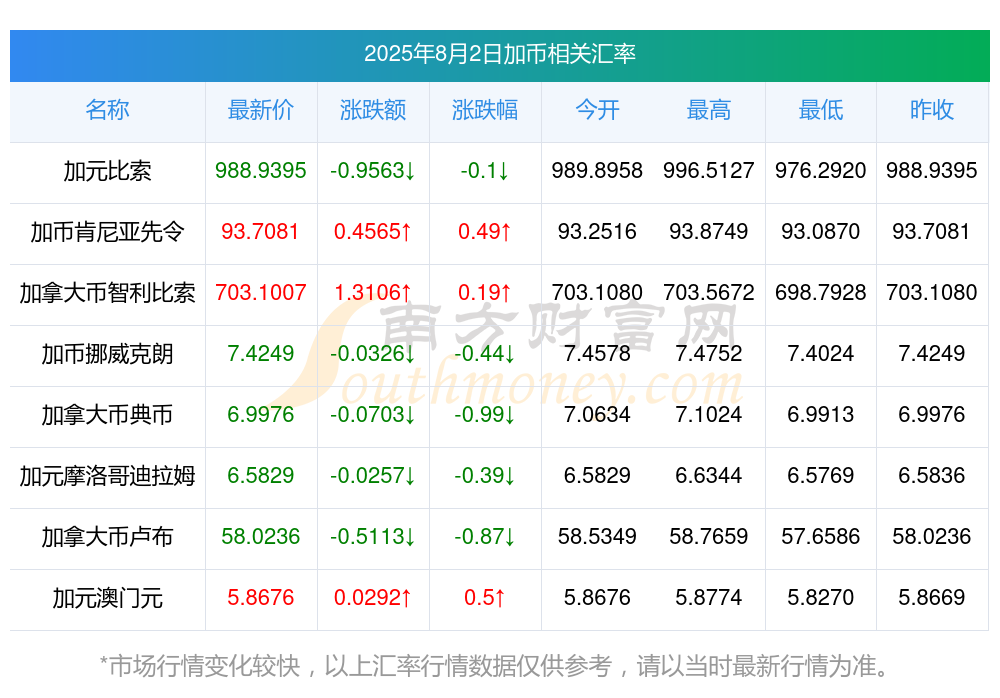Click the low value 93.0870
1000x698 pixels.
click(821, 232)
